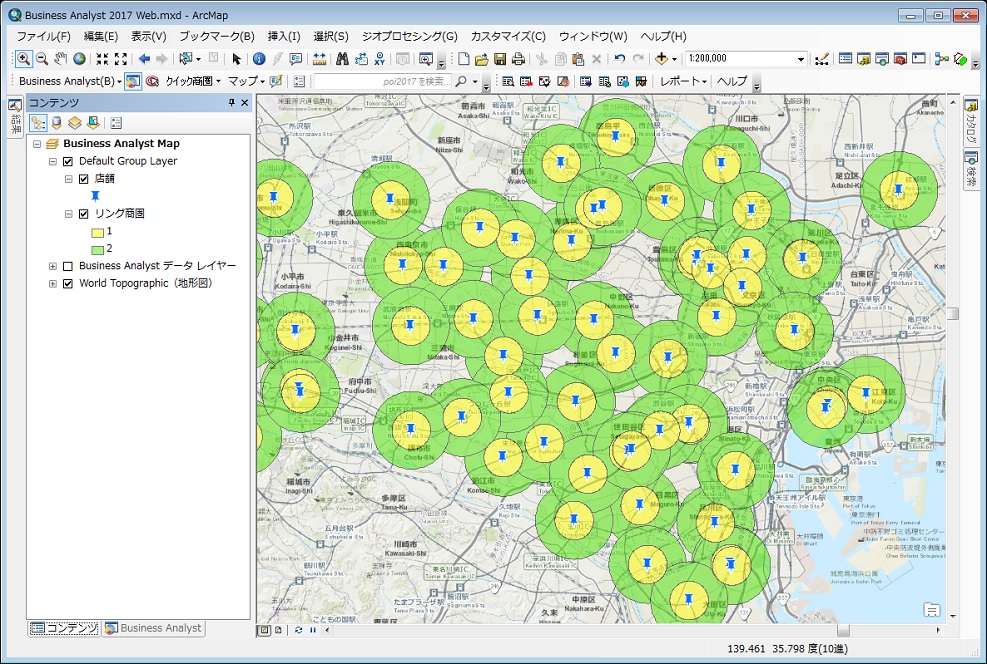This screenshot has width=987, height=664.
Task: Open the ブックマーク(B) menu
Action: pos(217,37)
